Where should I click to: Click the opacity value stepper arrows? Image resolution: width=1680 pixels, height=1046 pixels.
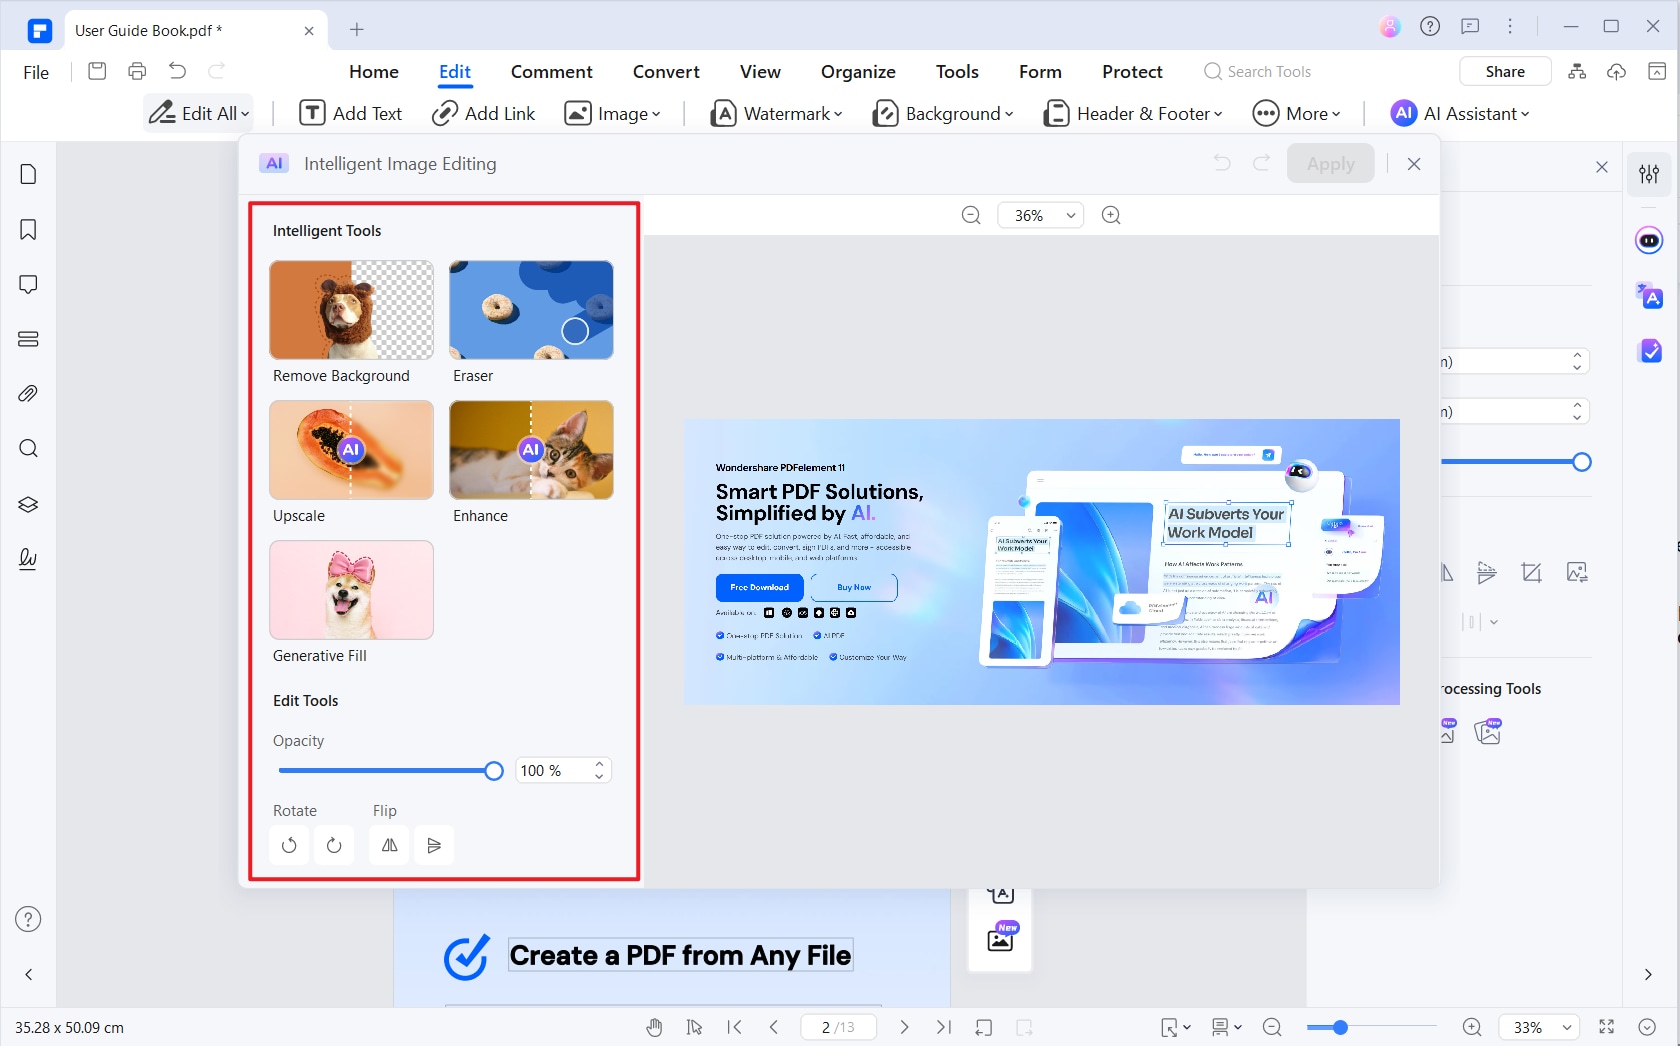[x=600, y=771]
